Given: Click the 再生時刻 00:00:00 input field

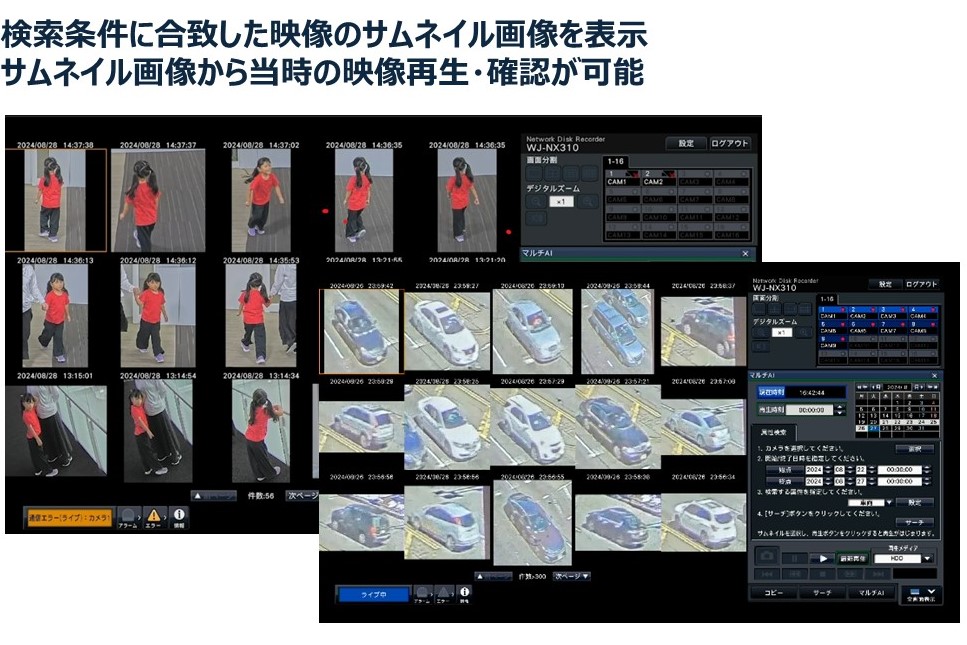Looking at the screenshot, I should (x=811, y=410).
